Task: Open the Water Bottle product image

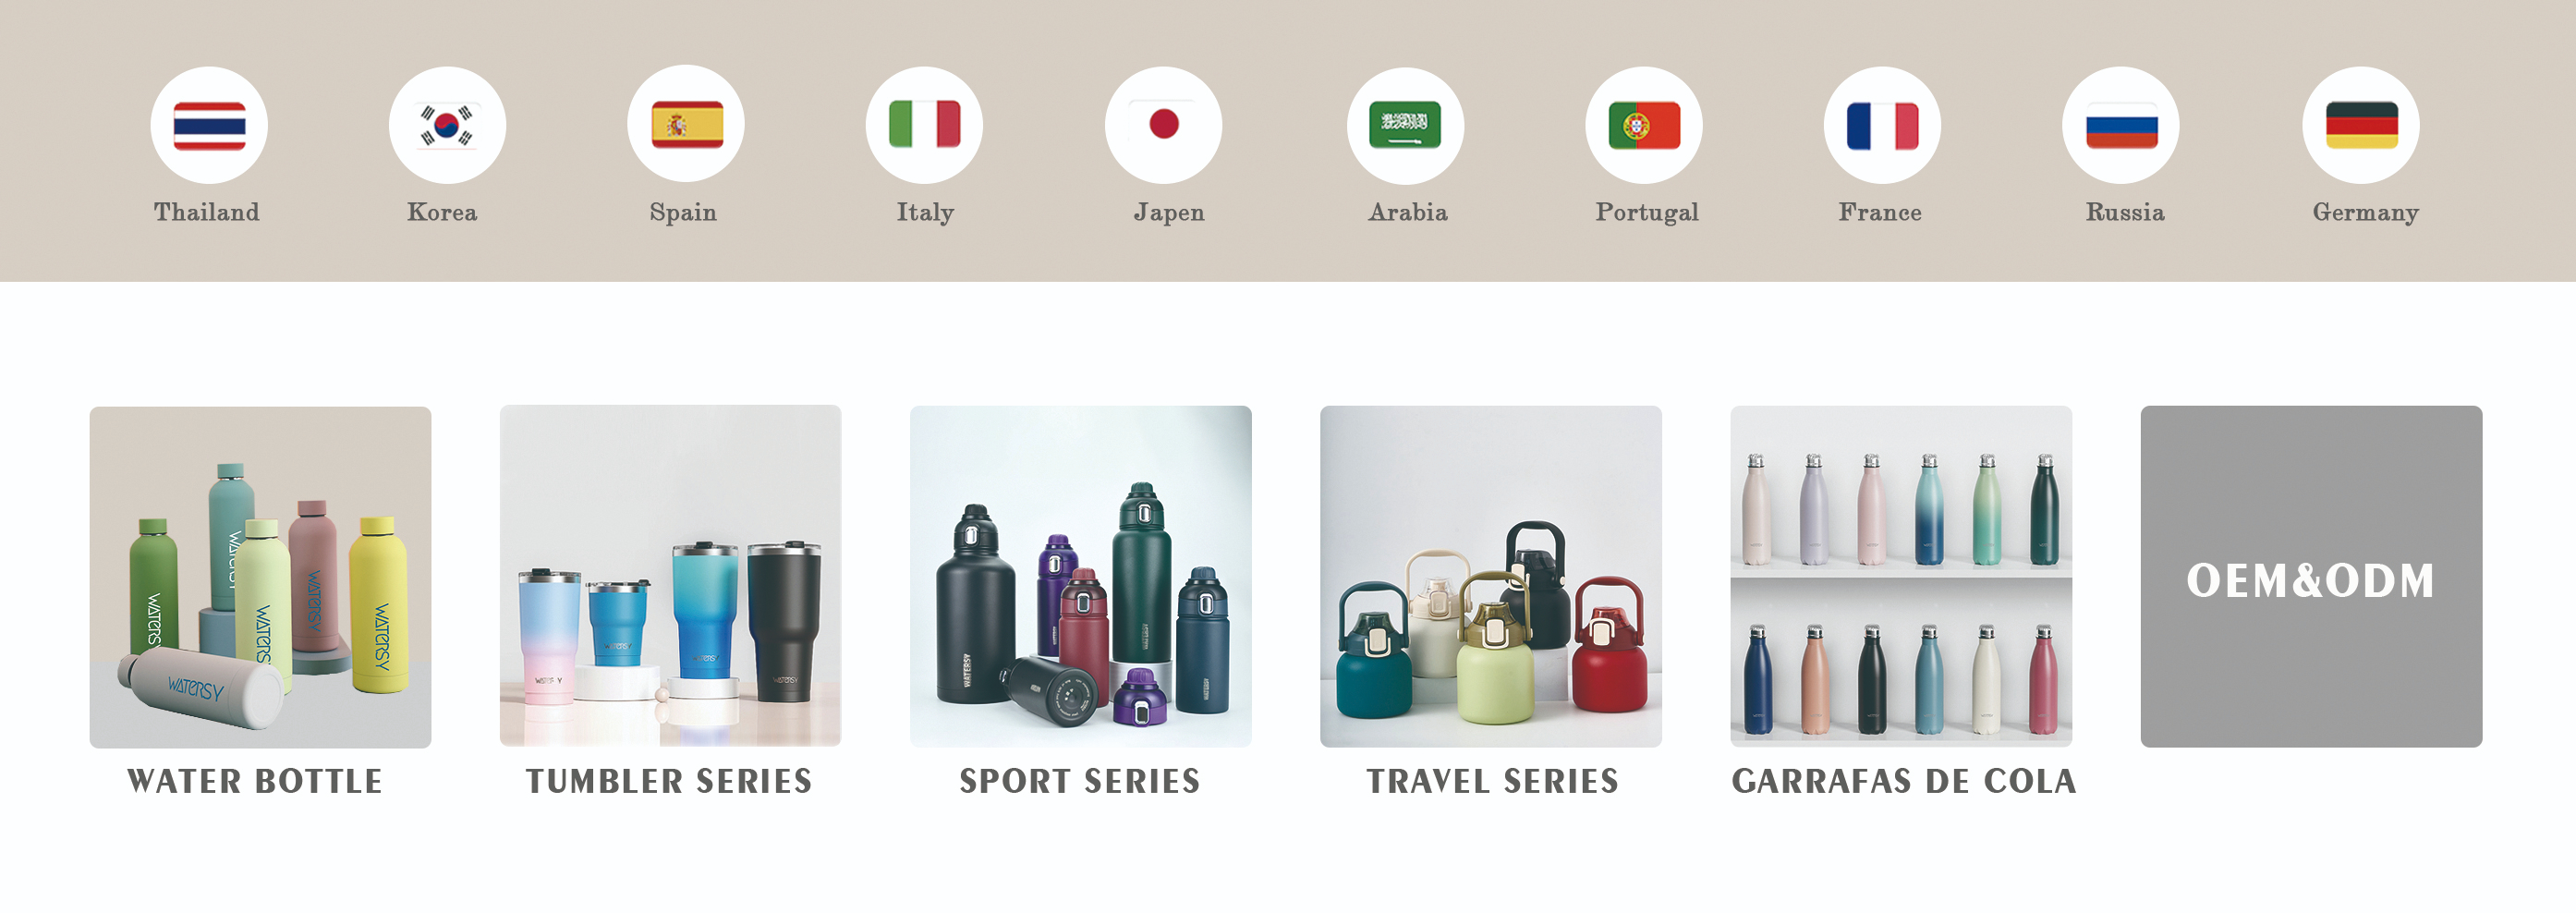Action: click(260, 577)
